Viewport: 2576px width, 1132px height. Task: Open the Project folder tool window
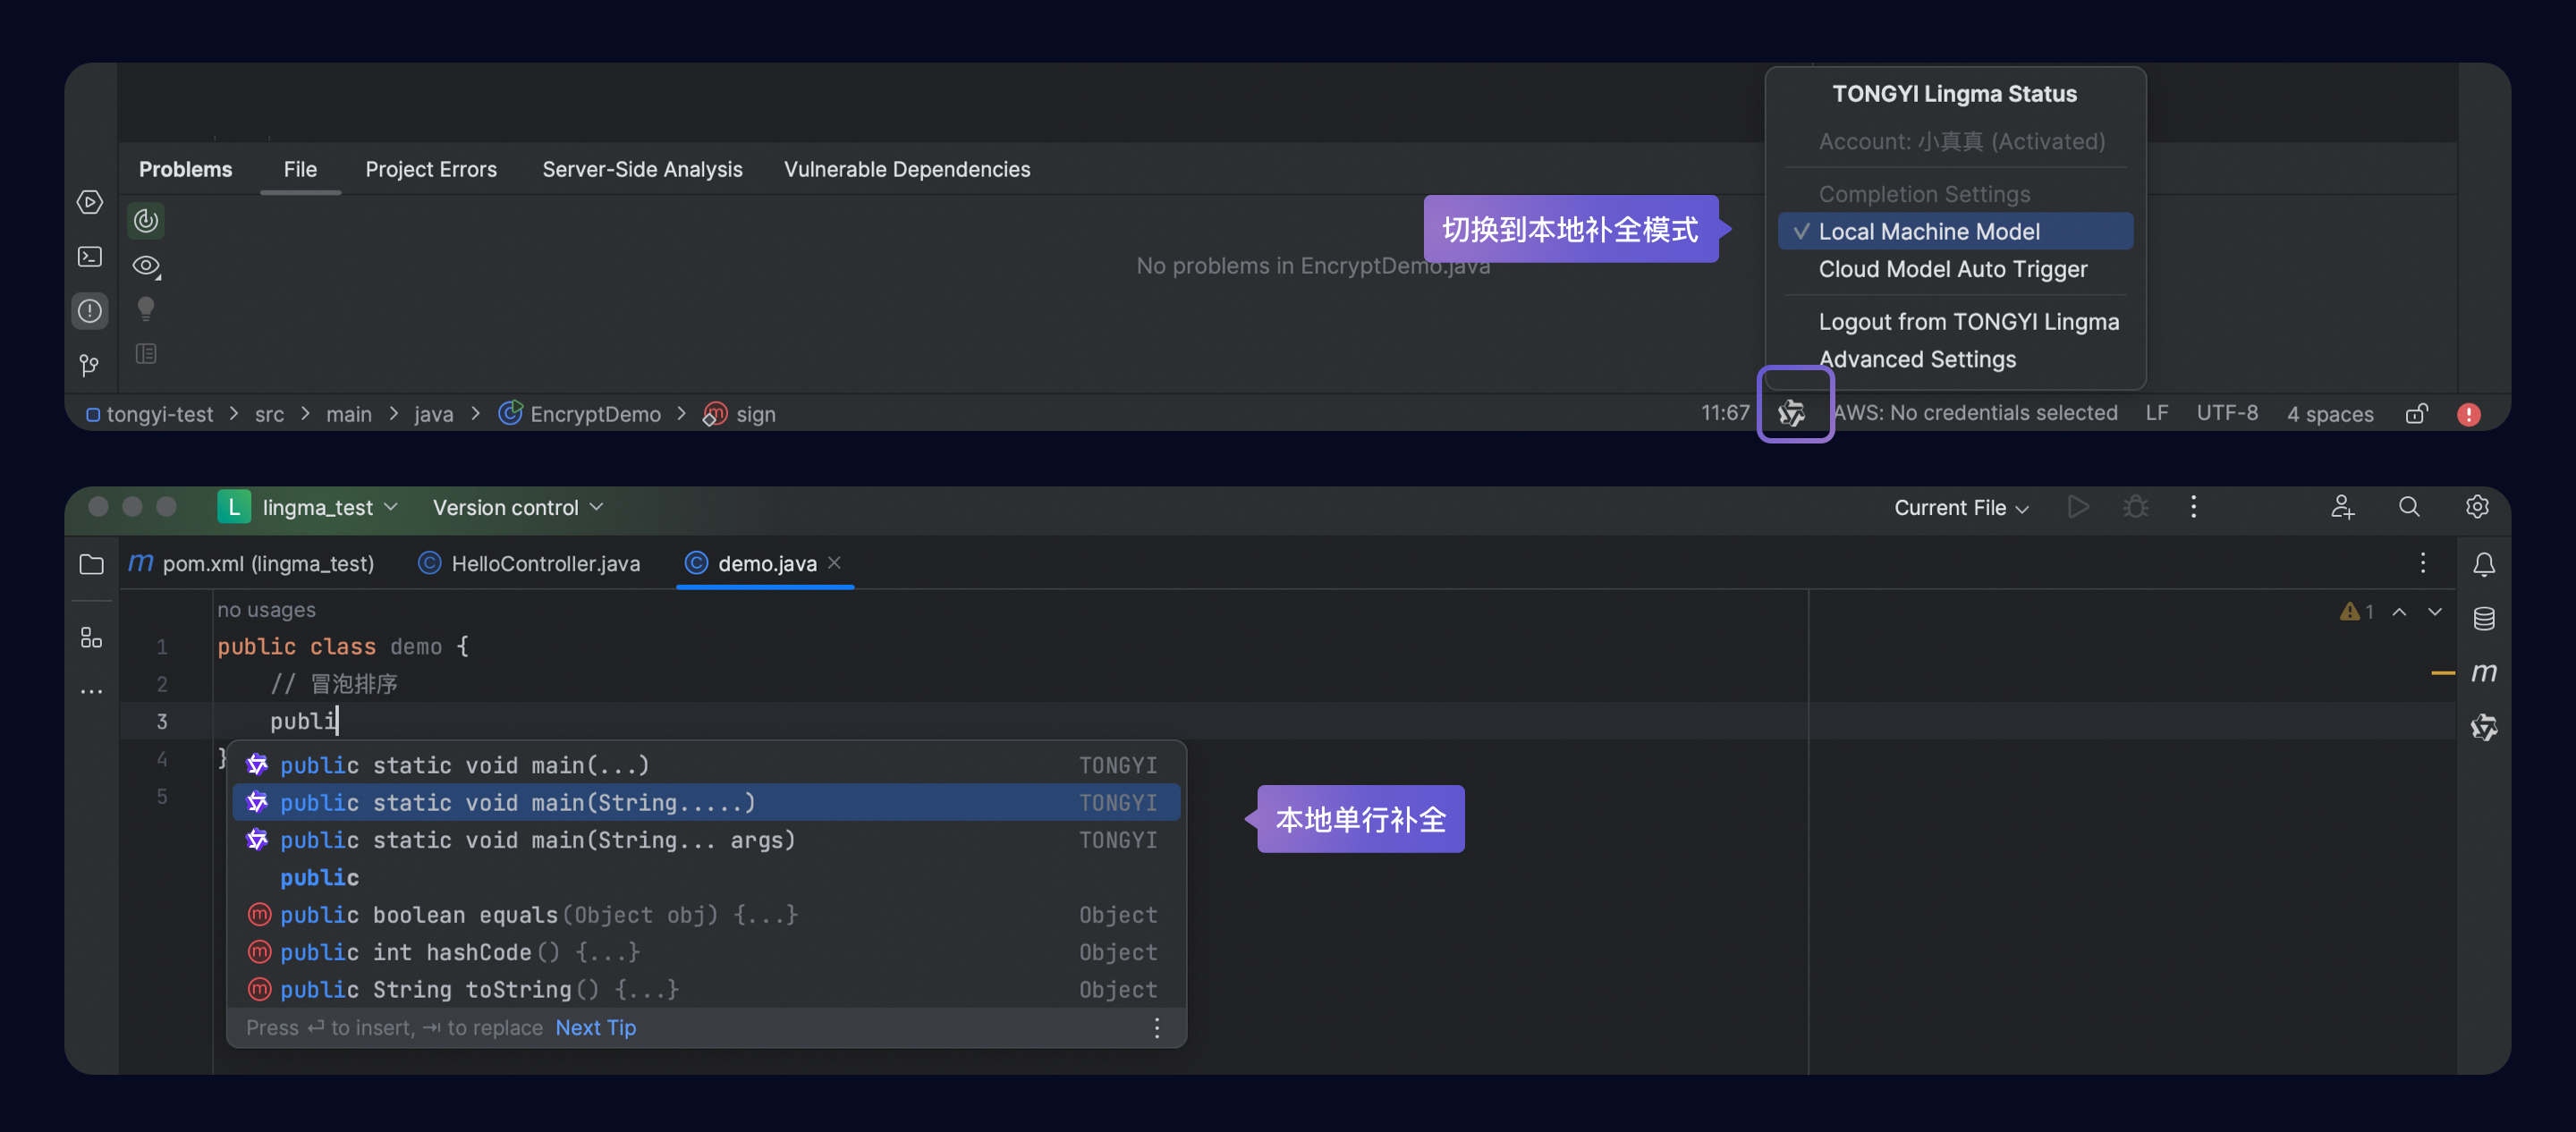[91, 564]
